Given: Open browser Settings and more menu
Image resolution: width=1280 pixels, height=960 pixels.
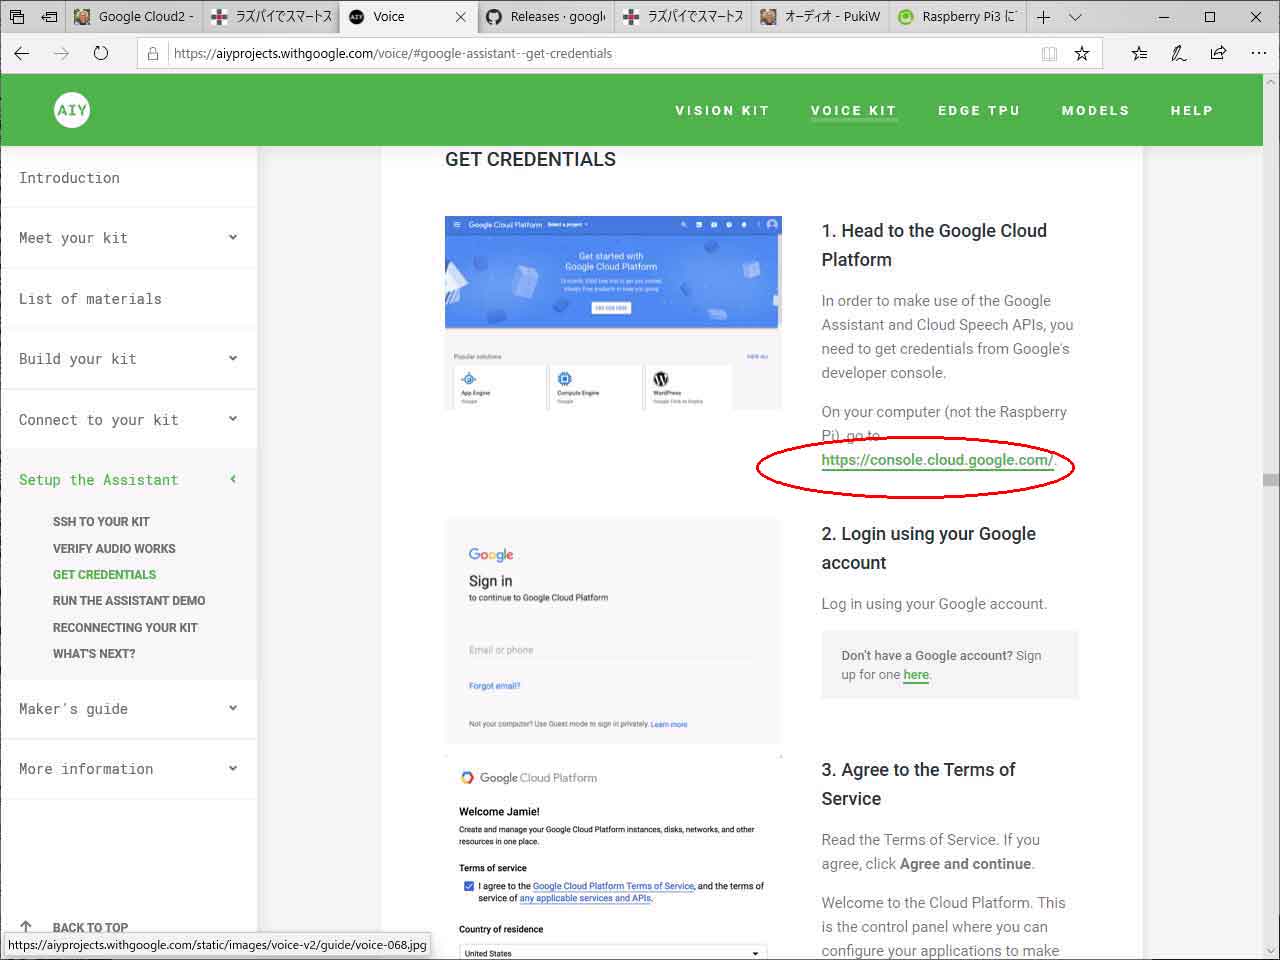Looking at the screenshot, I should coord(1258,53).
